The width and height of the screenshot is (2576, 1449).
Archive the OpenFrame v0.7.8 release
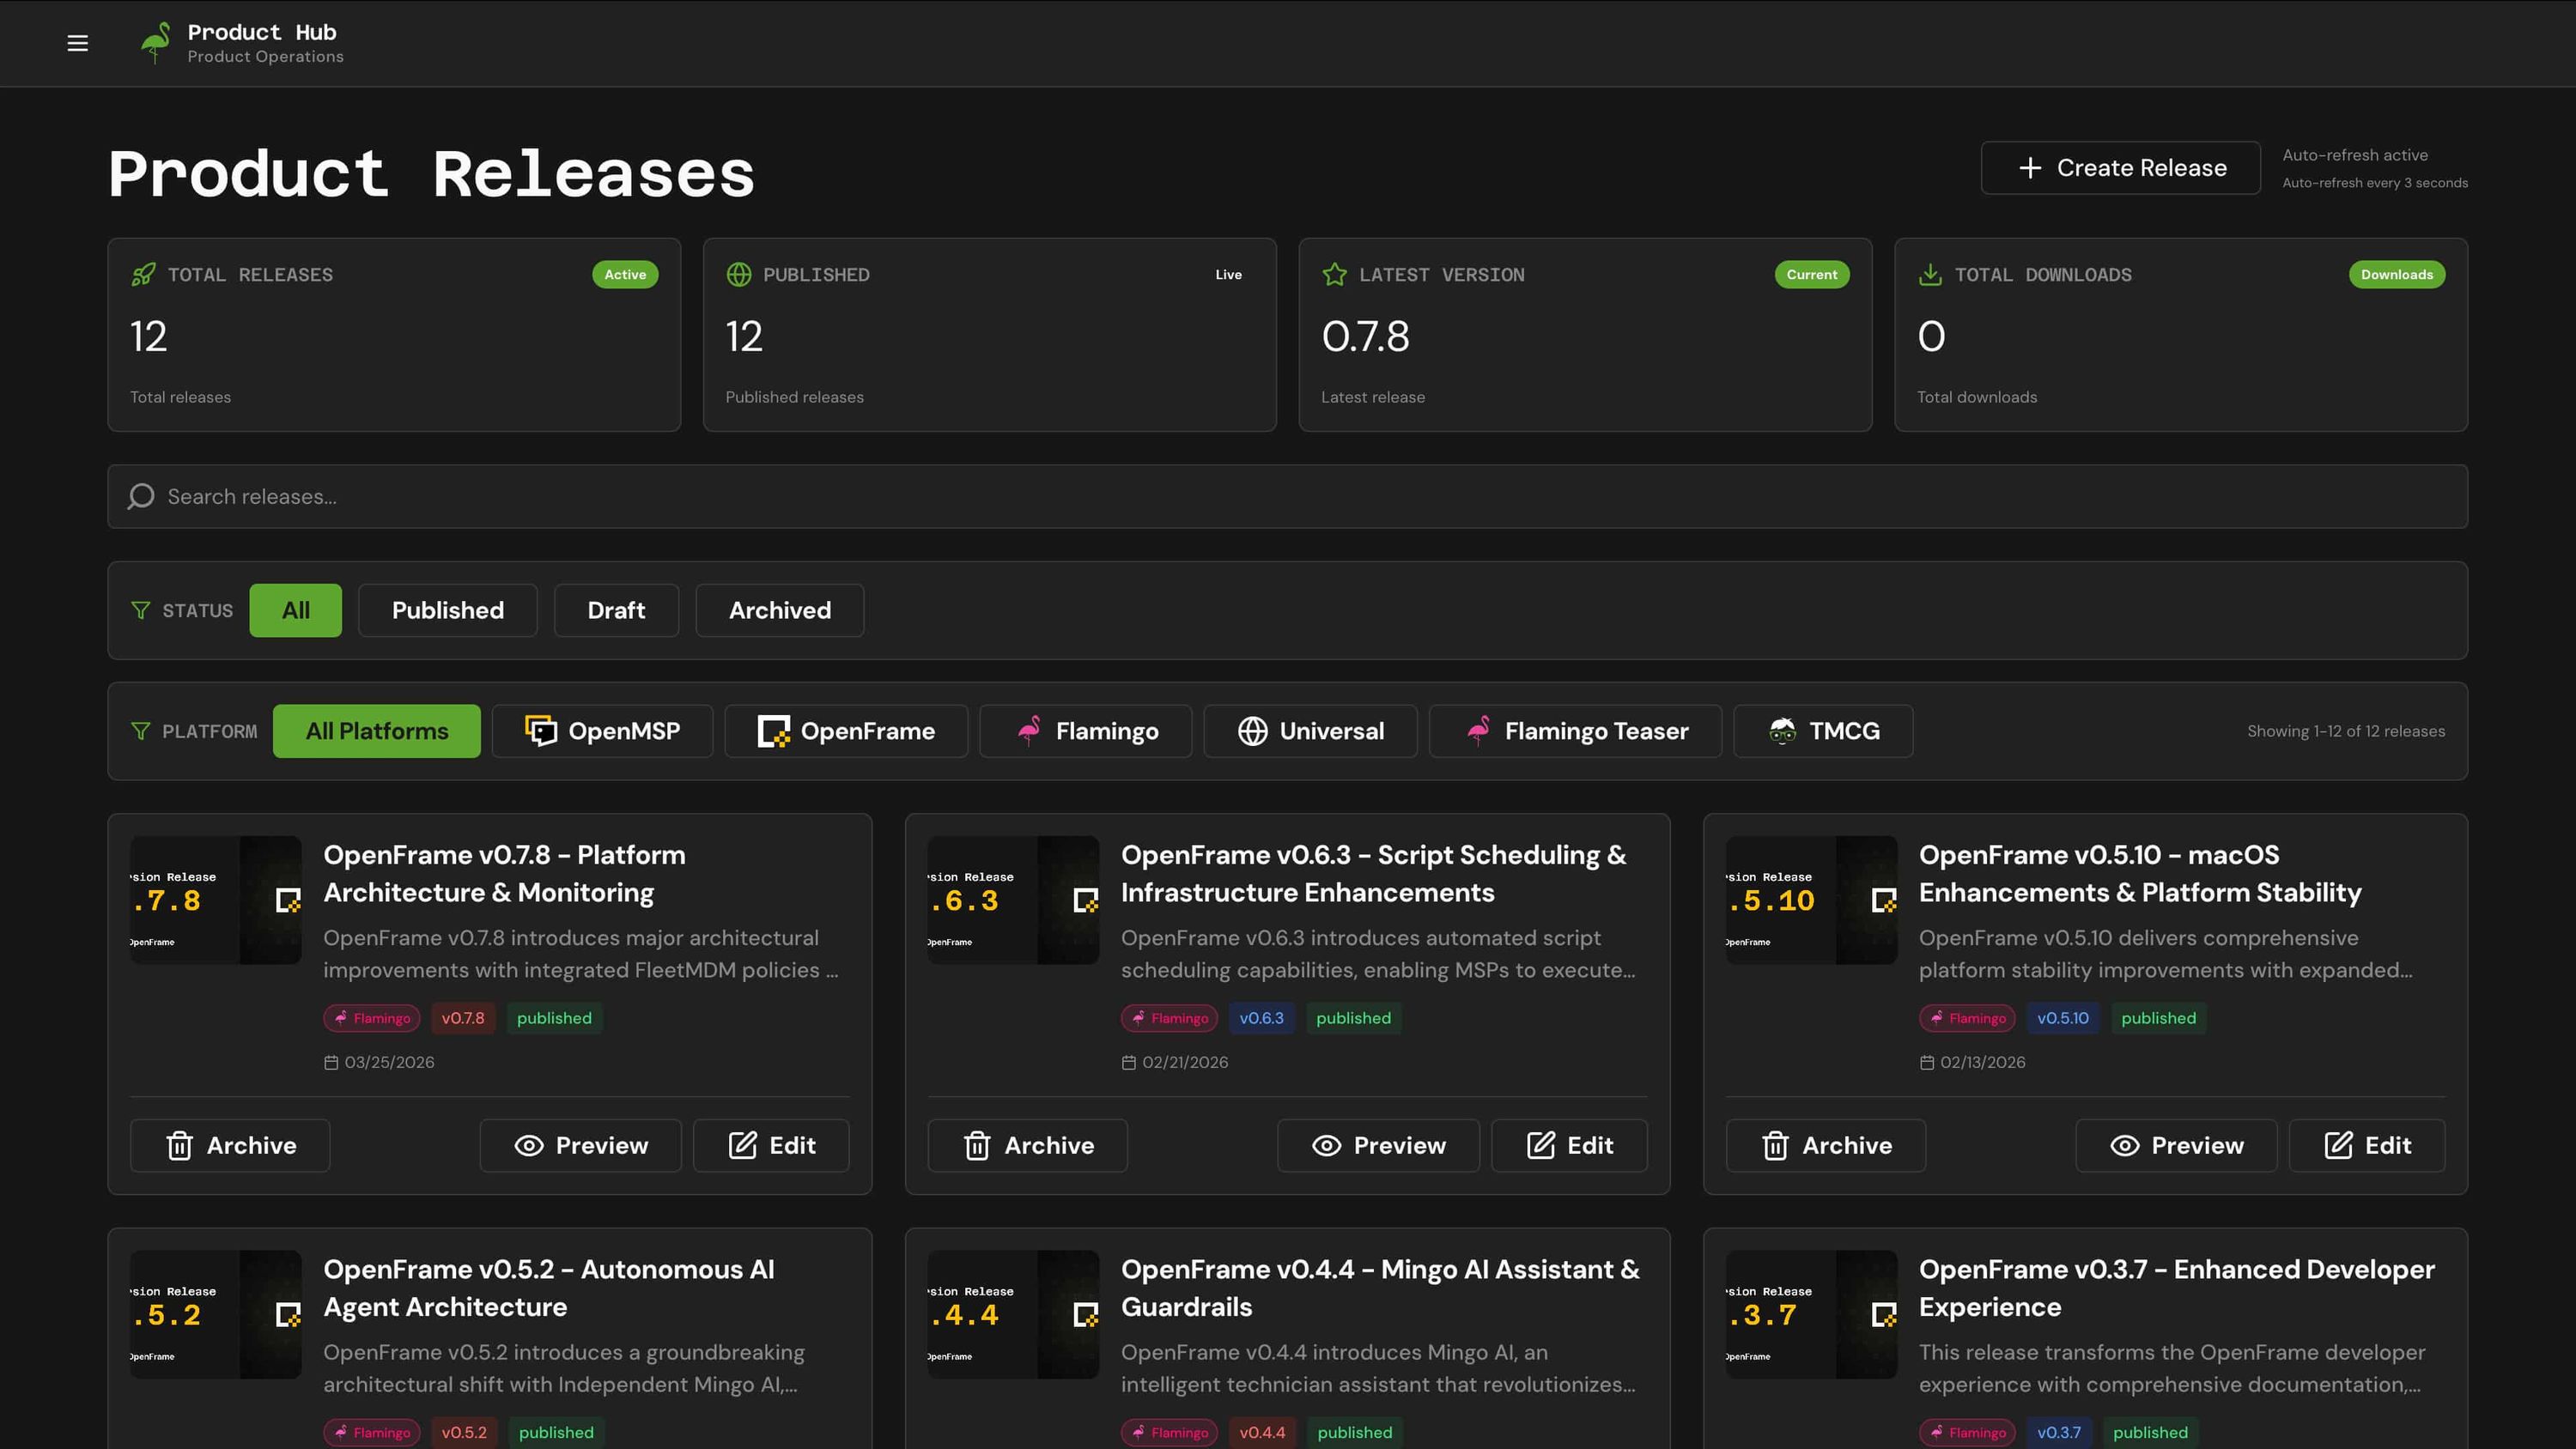230,1146
